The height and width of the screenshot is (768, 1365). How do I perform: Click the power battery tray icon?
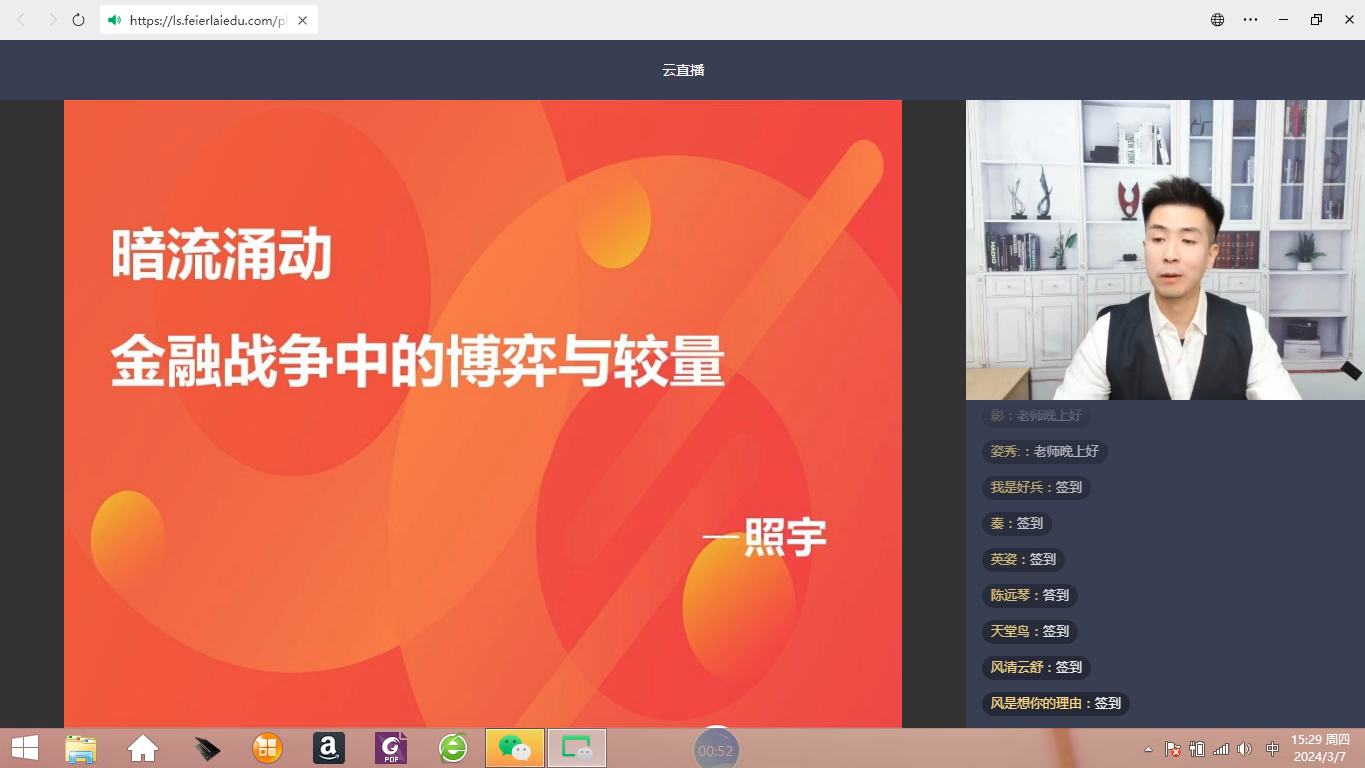point(1196,749)
